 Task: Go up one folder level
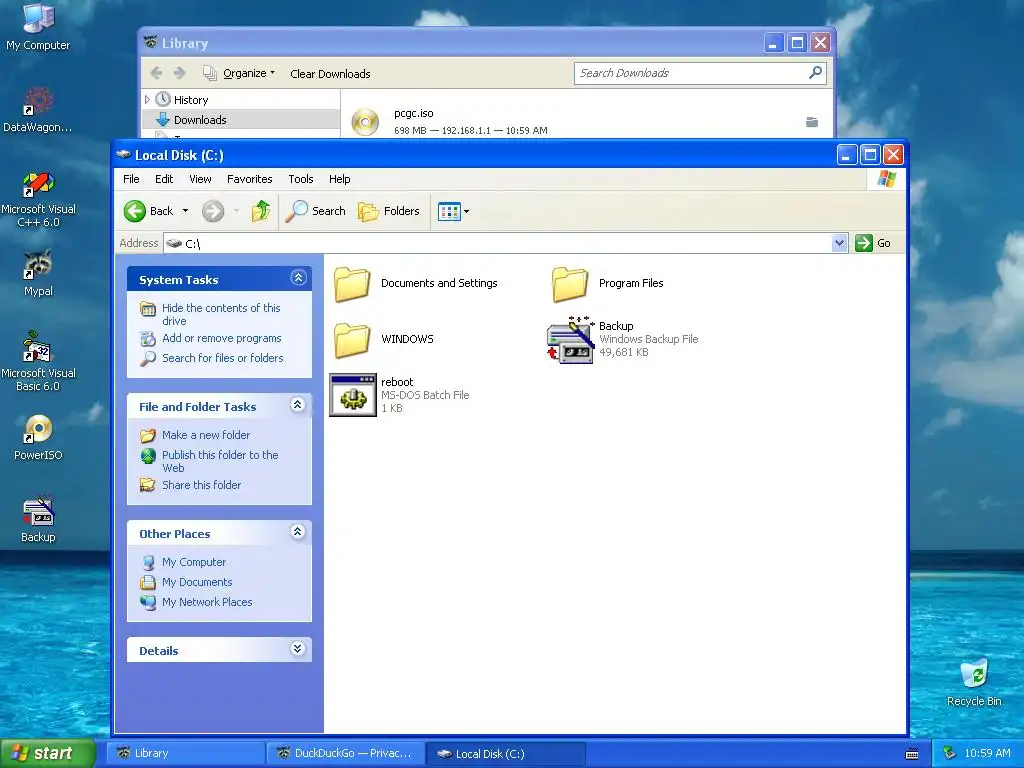pos(261,211)
